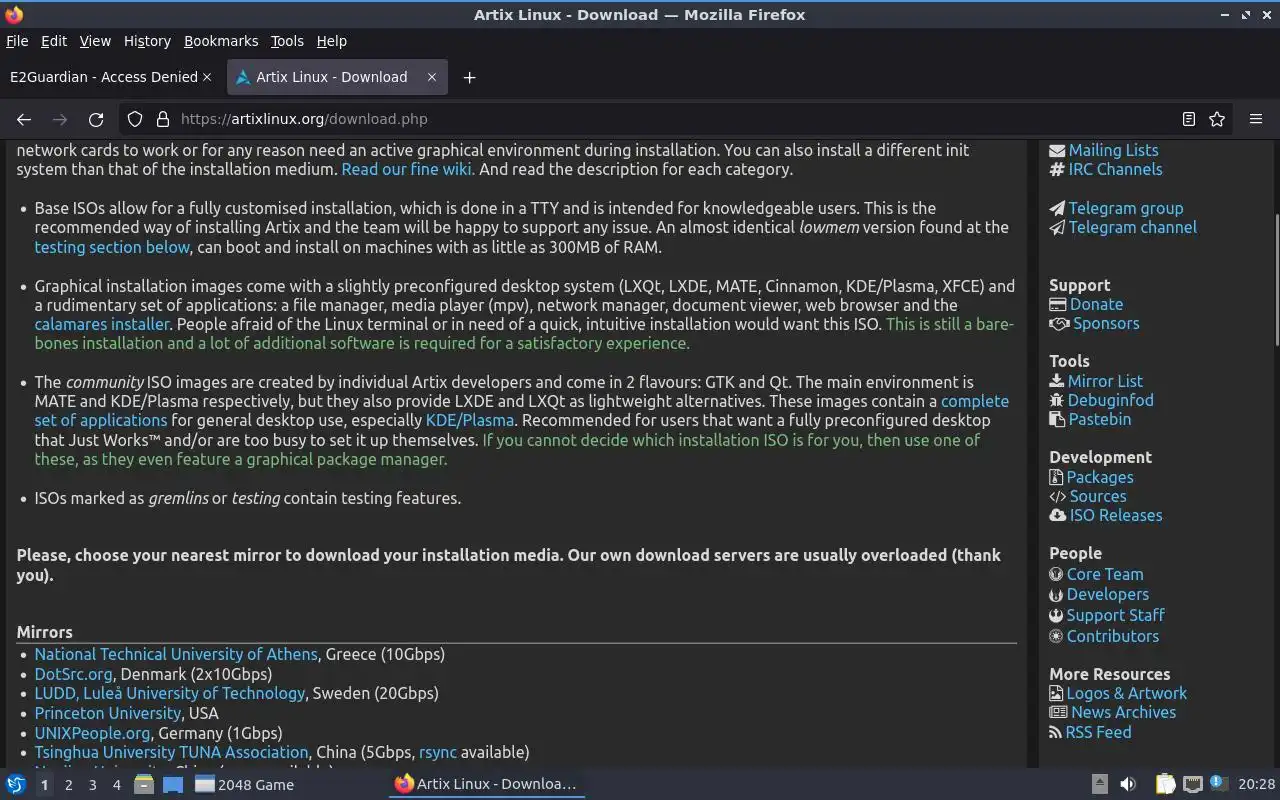
Task: Choose Tsinghua University TUNA Association mirror
Action: [171, 752]
